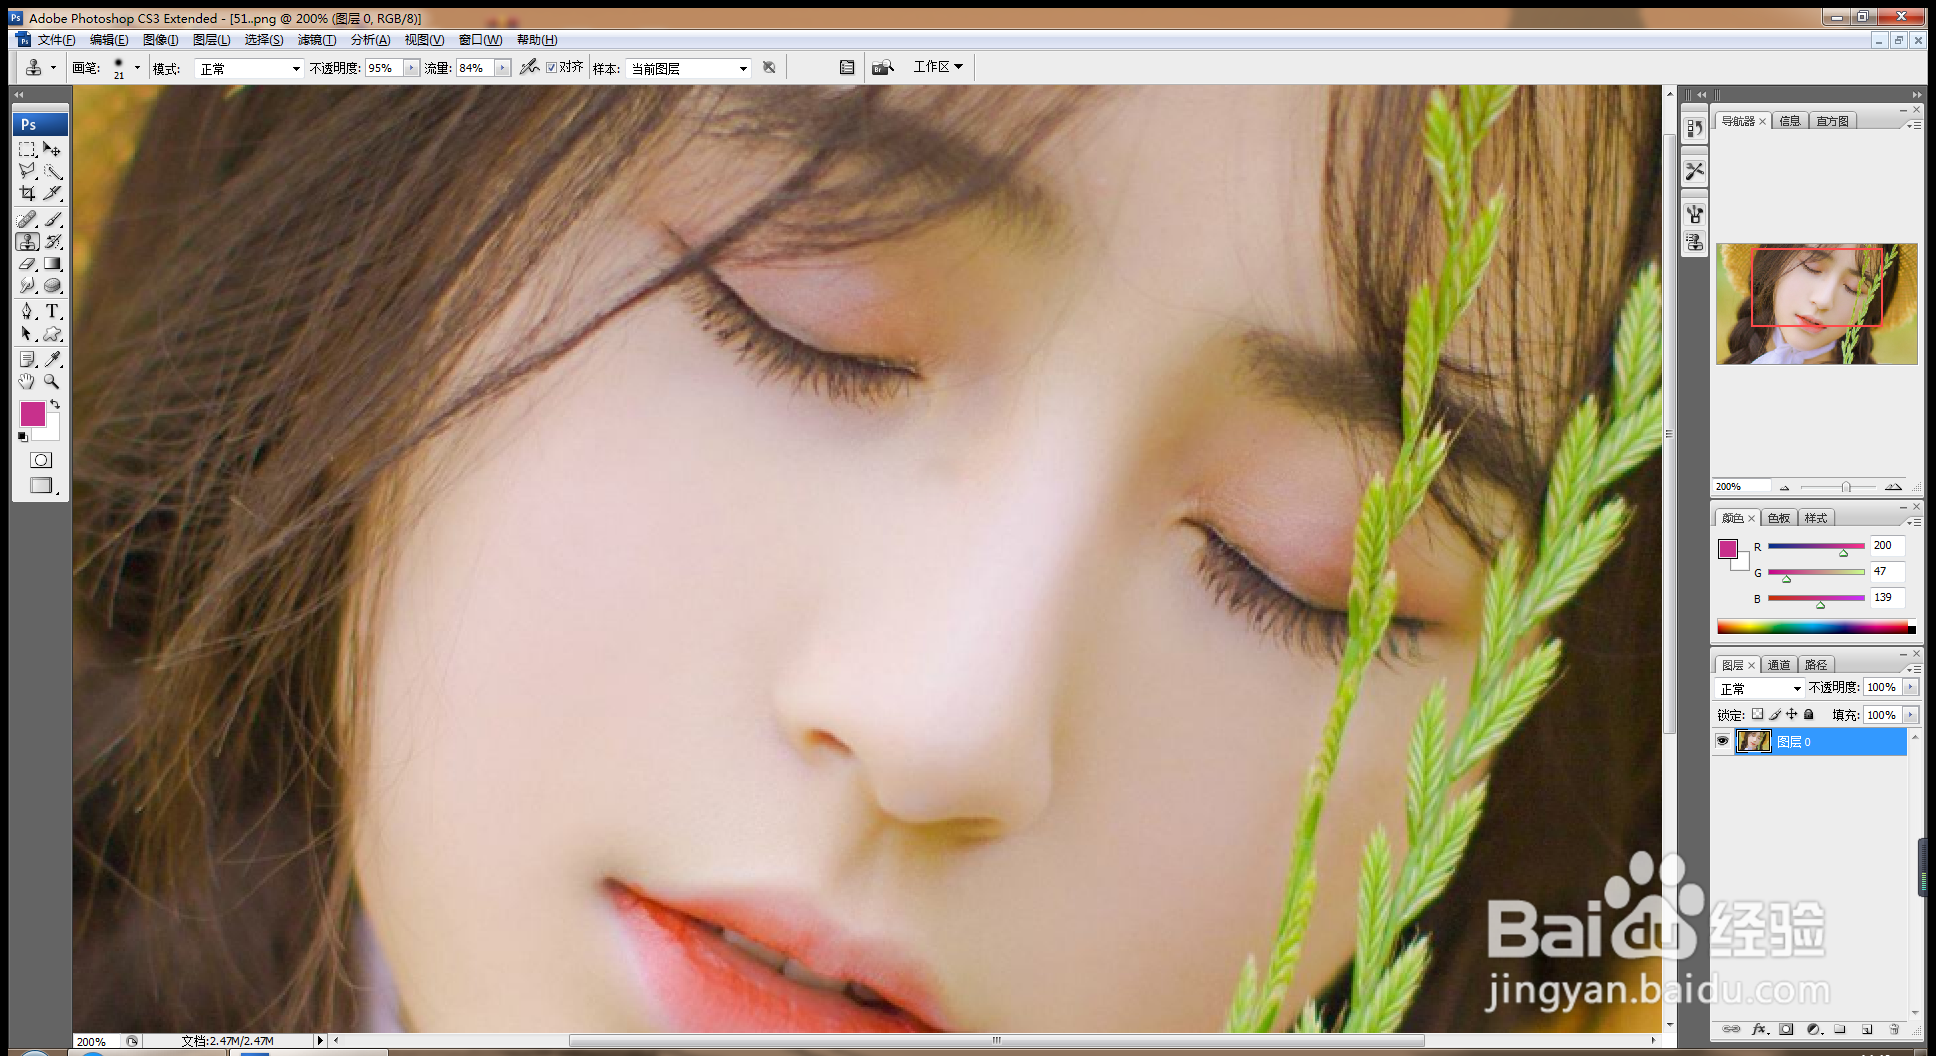Open the layer blend mode dropdown
The width and height of the screenshot is (1936, 1056).
(x=1759, y=688)
